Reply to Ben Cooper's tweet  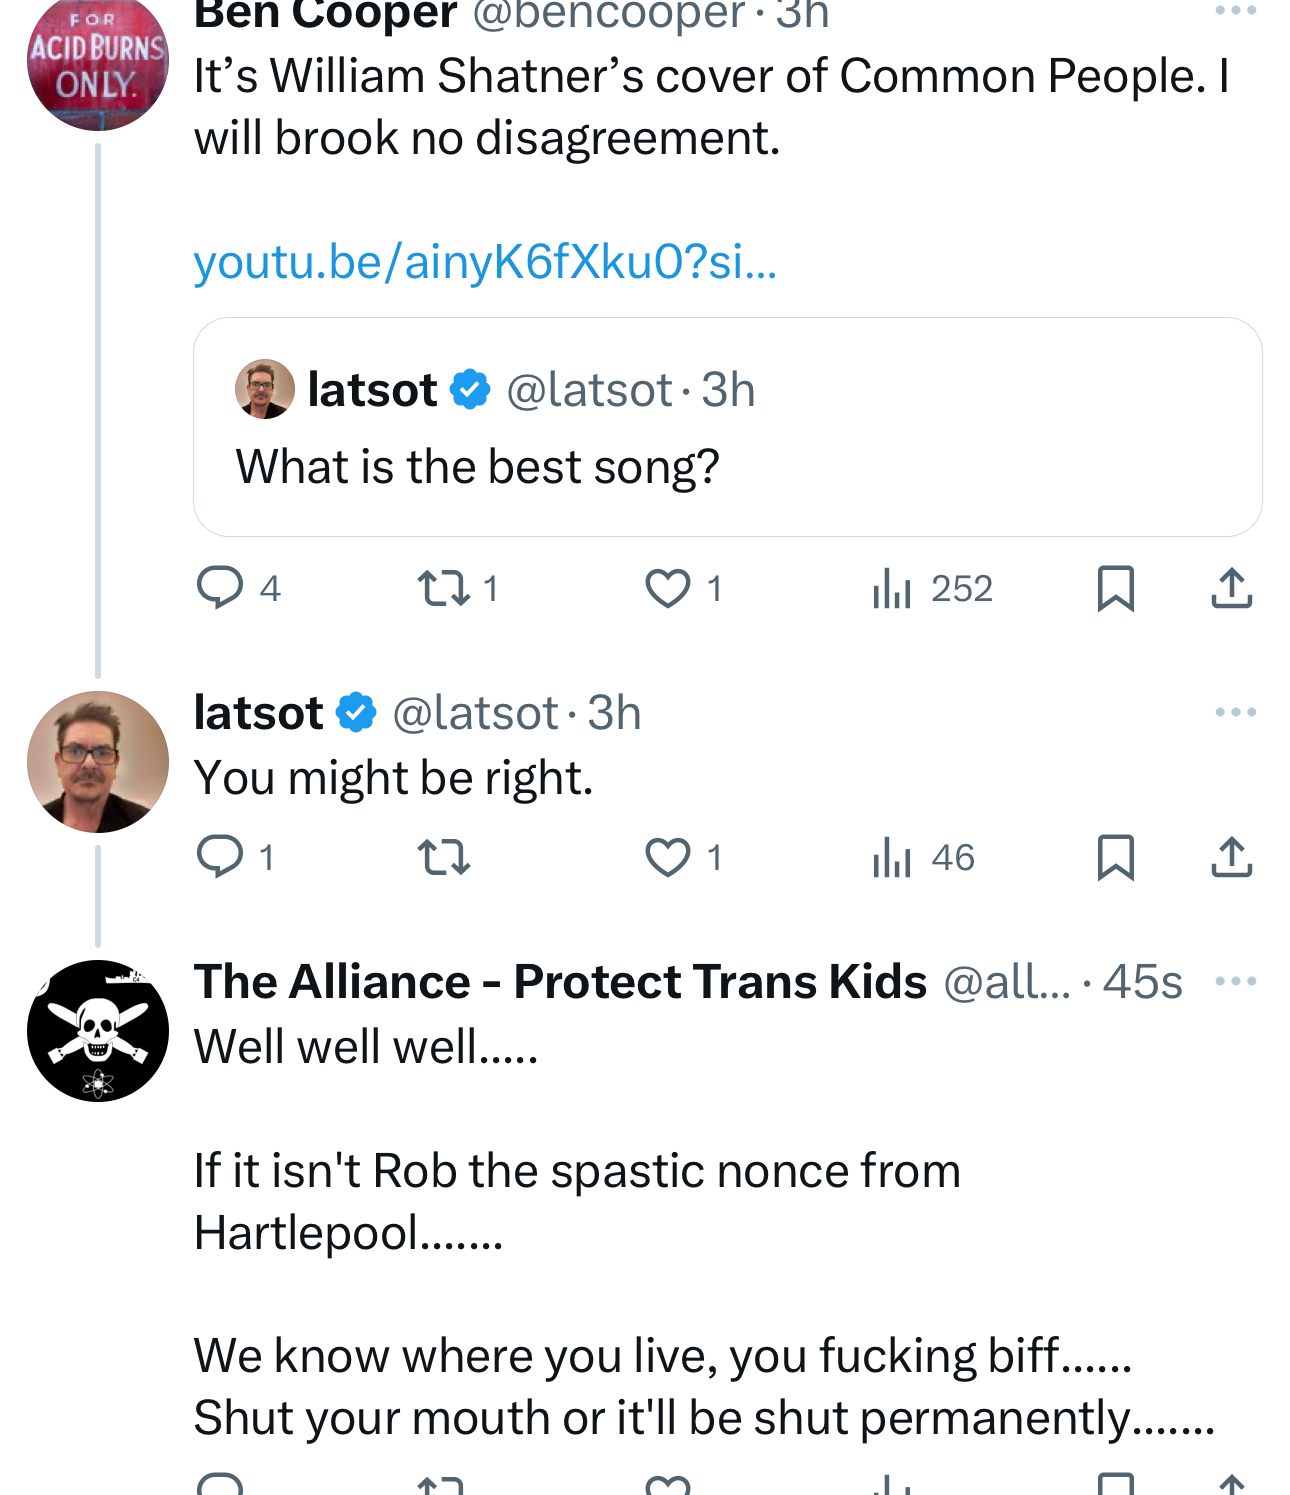click(x=220, y=588)
